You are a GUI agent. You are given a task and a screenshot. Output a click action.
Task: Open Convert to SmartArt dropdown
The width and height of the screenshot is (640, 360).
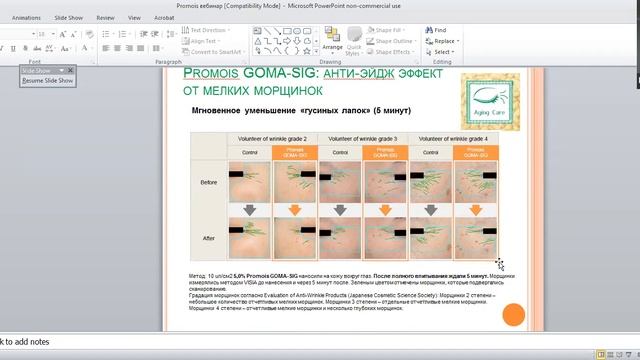coord(214,52)
